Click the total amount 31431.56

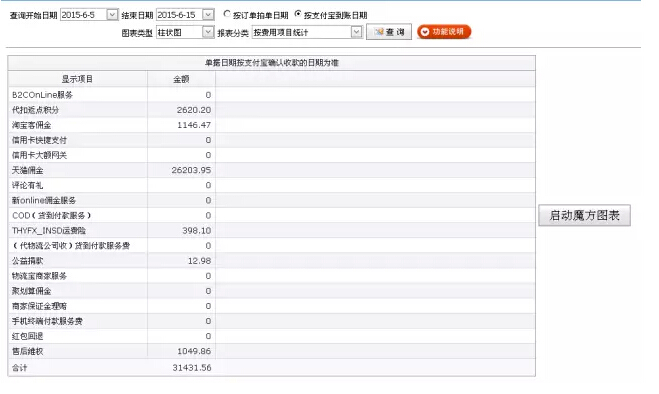192,368
